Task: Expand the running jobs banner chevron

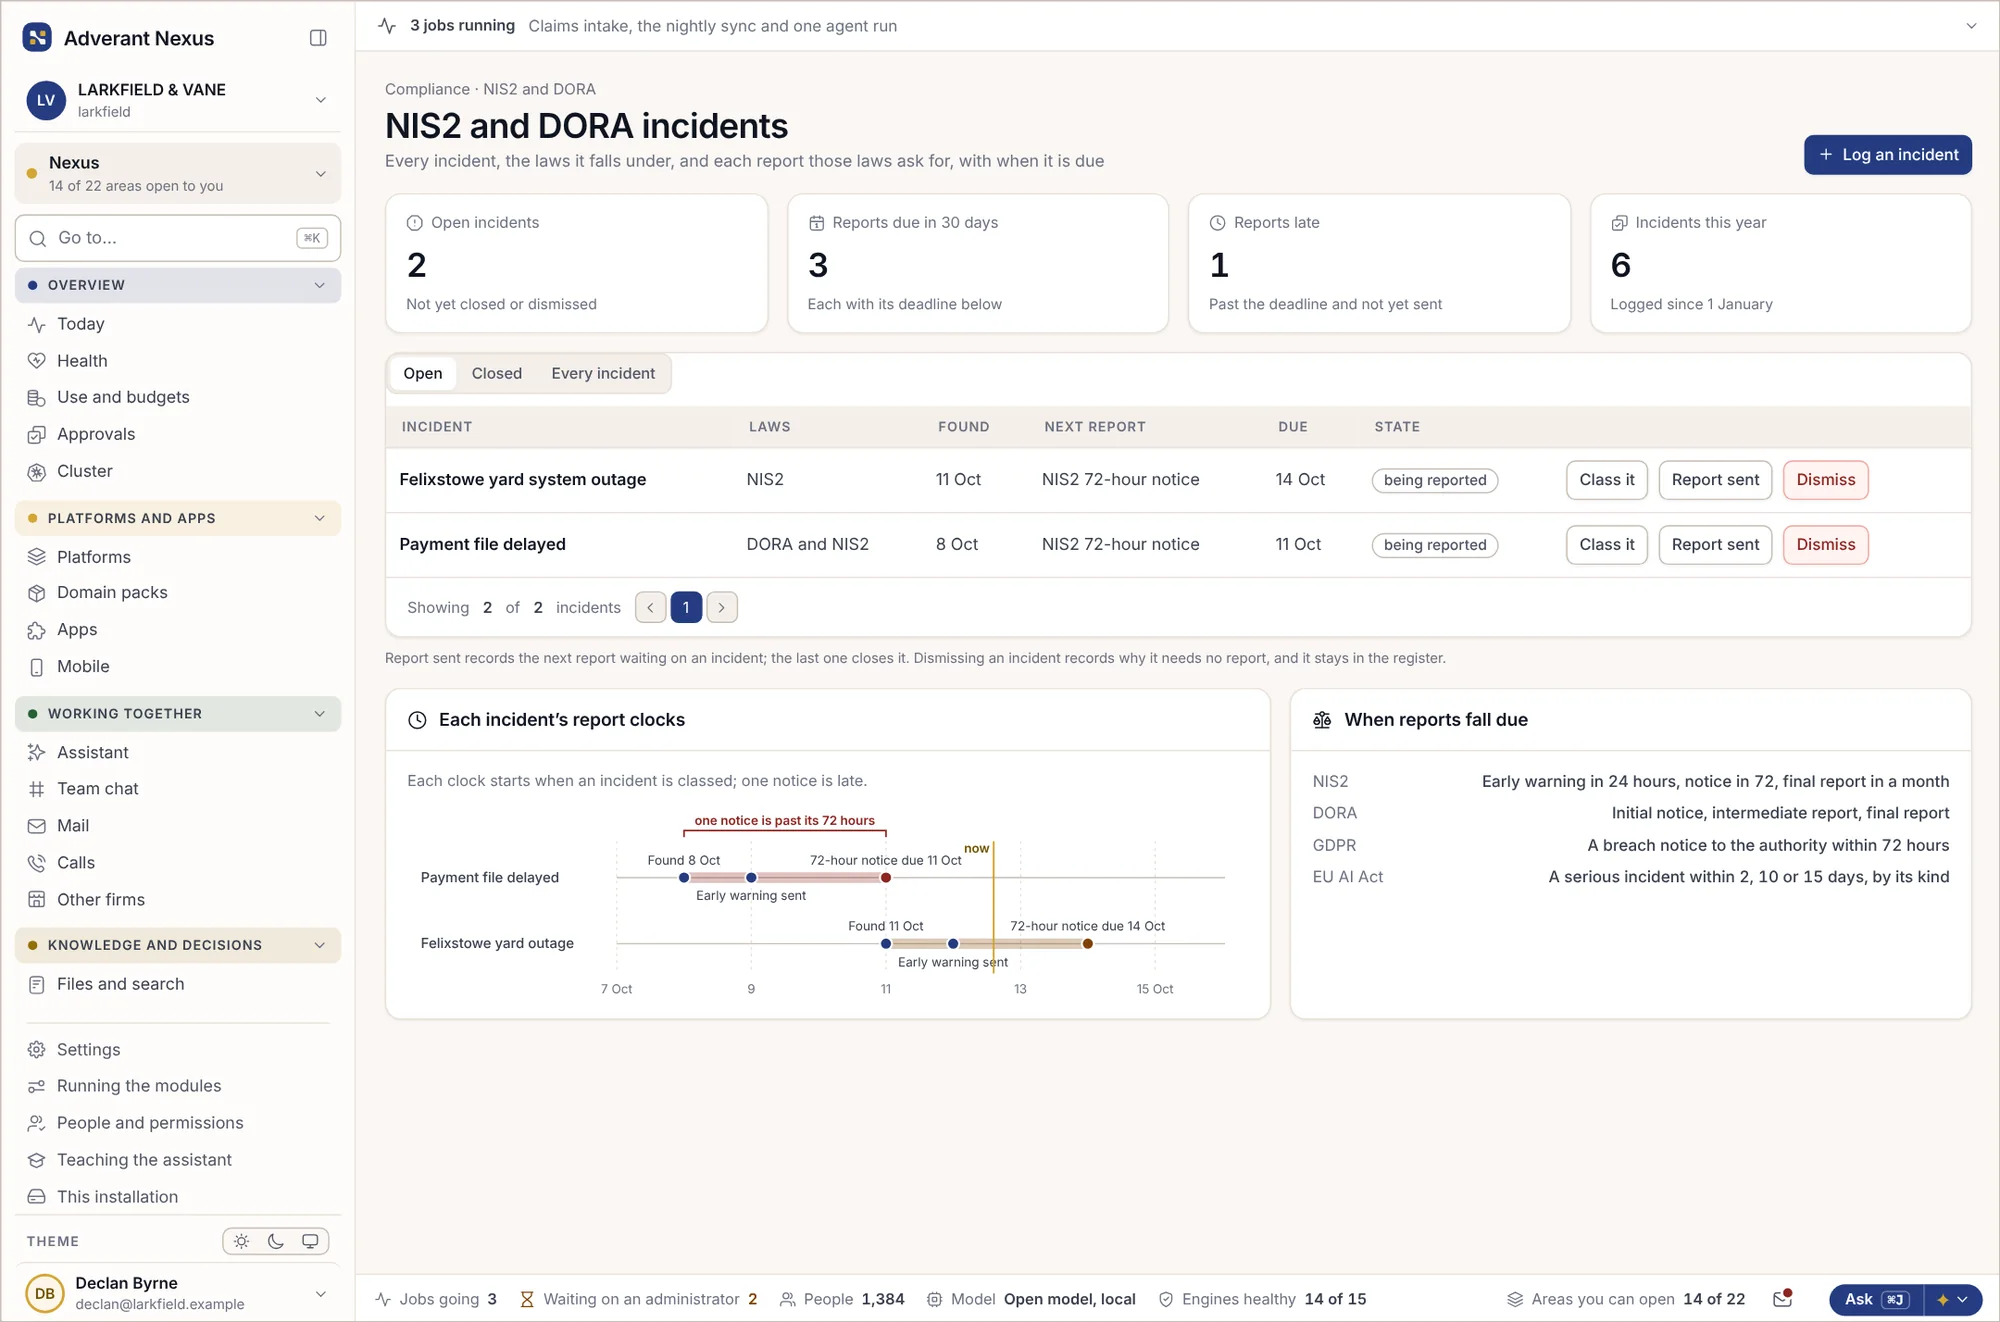Action: (x=1971, y=26)
